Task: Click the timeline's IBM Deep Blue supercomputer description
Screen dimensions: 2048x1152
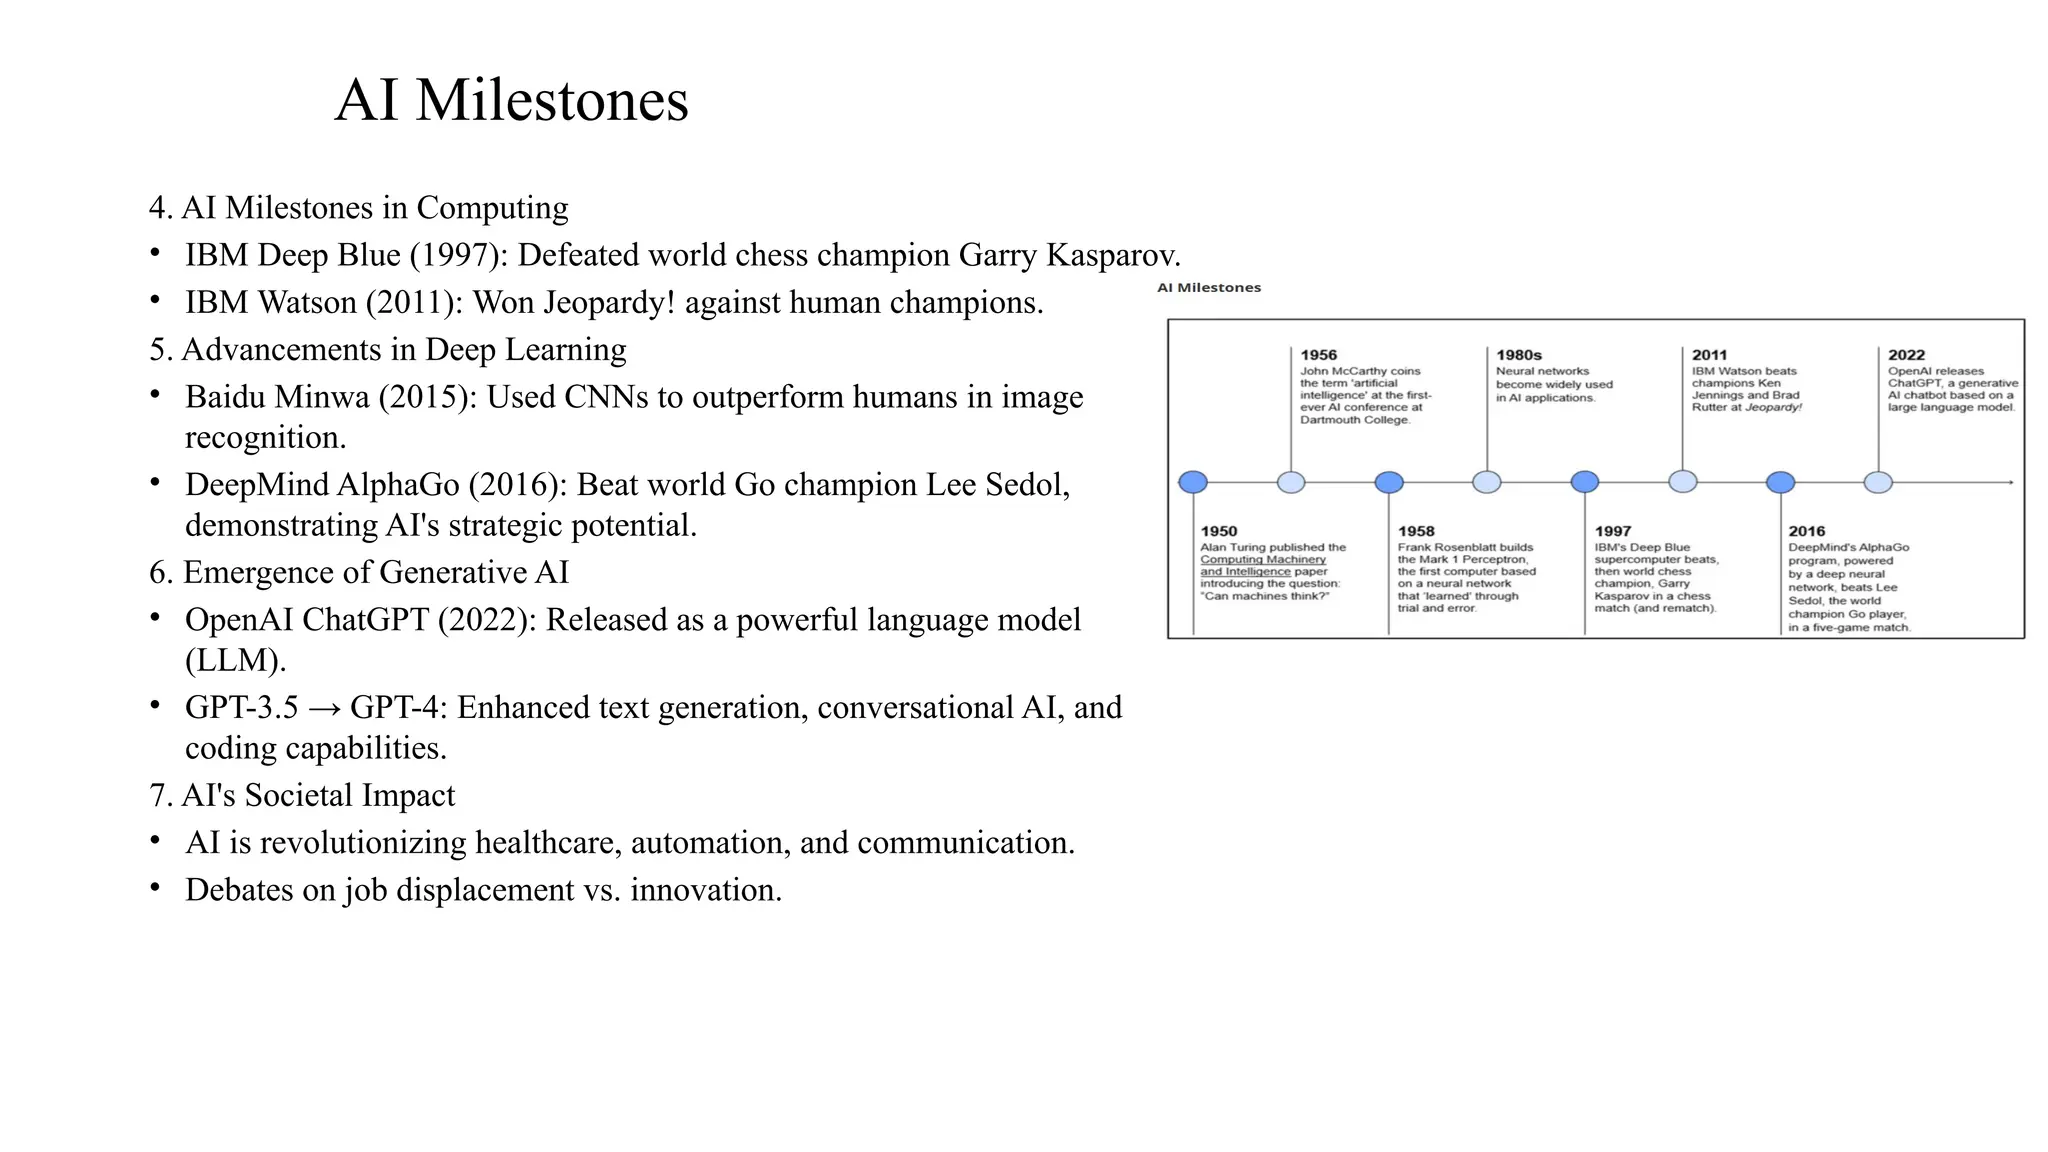Action: tap(1656, 578)
